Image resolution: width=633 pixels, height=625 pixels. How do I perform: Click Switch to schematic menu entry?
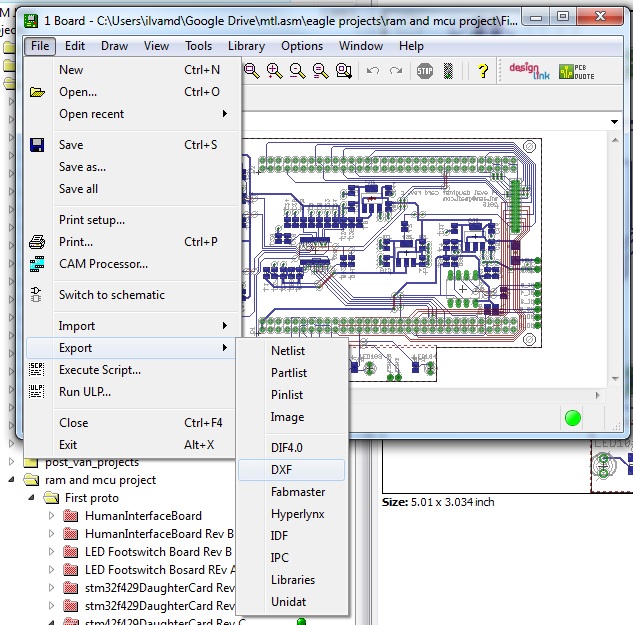click(x=111, y=295)
